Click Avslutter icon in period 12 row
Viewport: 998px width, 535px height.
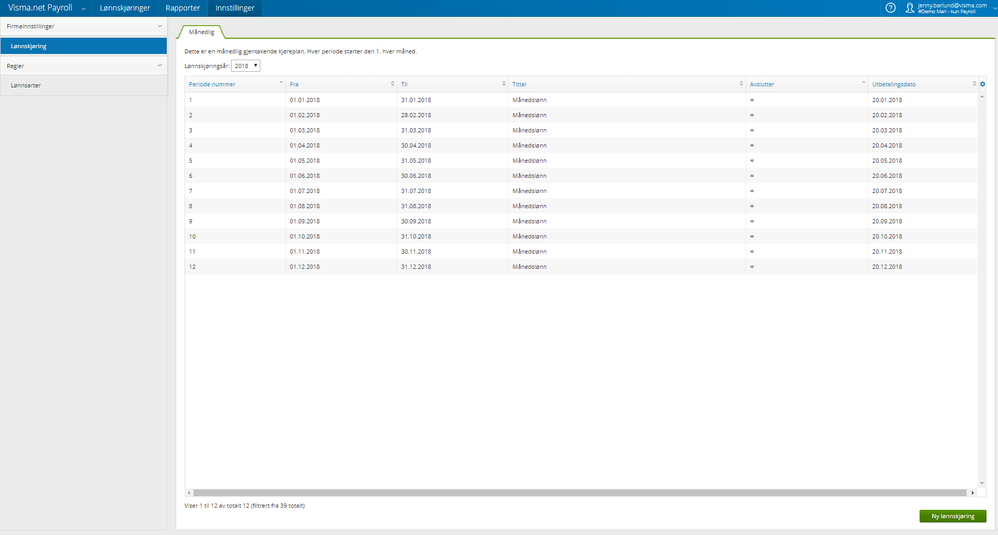[x=752, y=267]
